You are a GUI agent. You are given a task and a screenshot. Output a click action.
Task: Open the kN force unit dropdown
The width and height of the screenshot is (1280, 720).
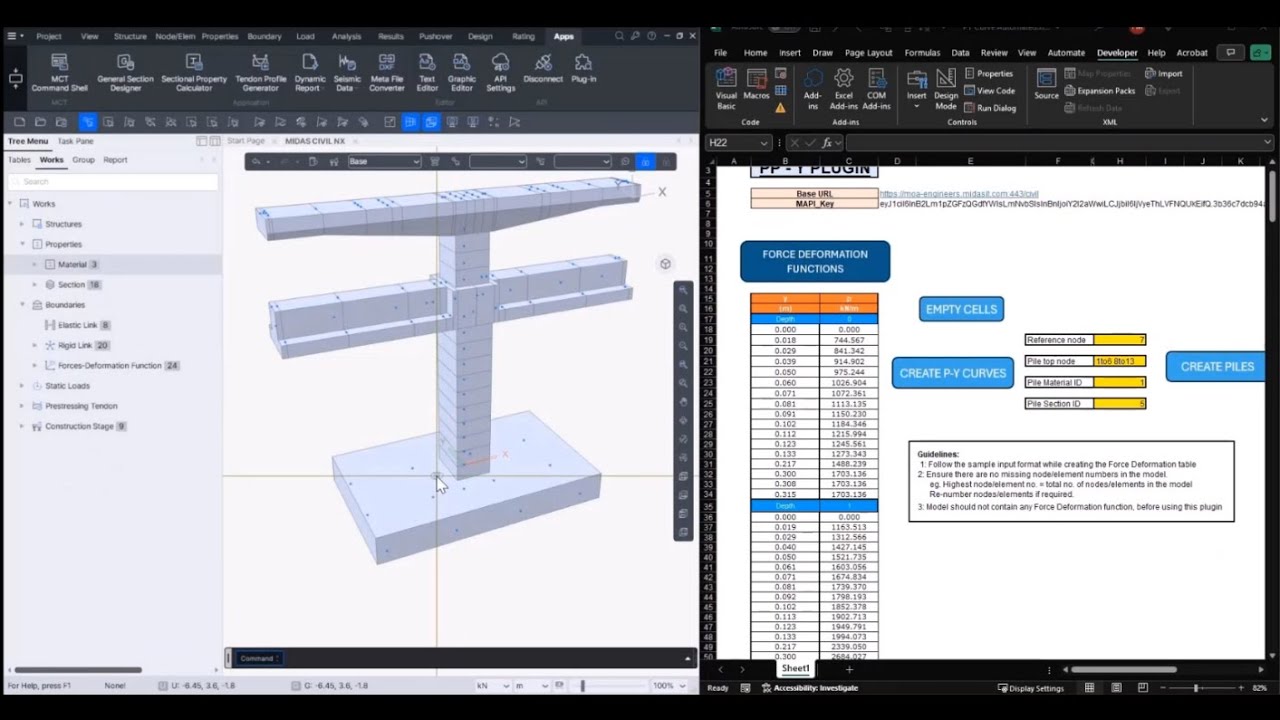pos(492,686)
